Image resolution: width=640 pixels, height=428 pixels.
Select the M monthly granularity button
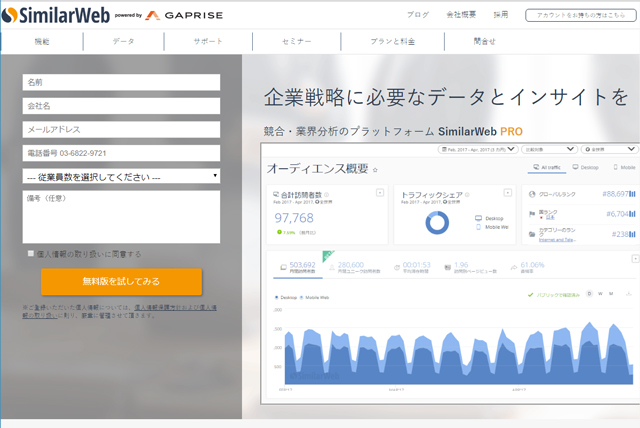pos(611,293)
